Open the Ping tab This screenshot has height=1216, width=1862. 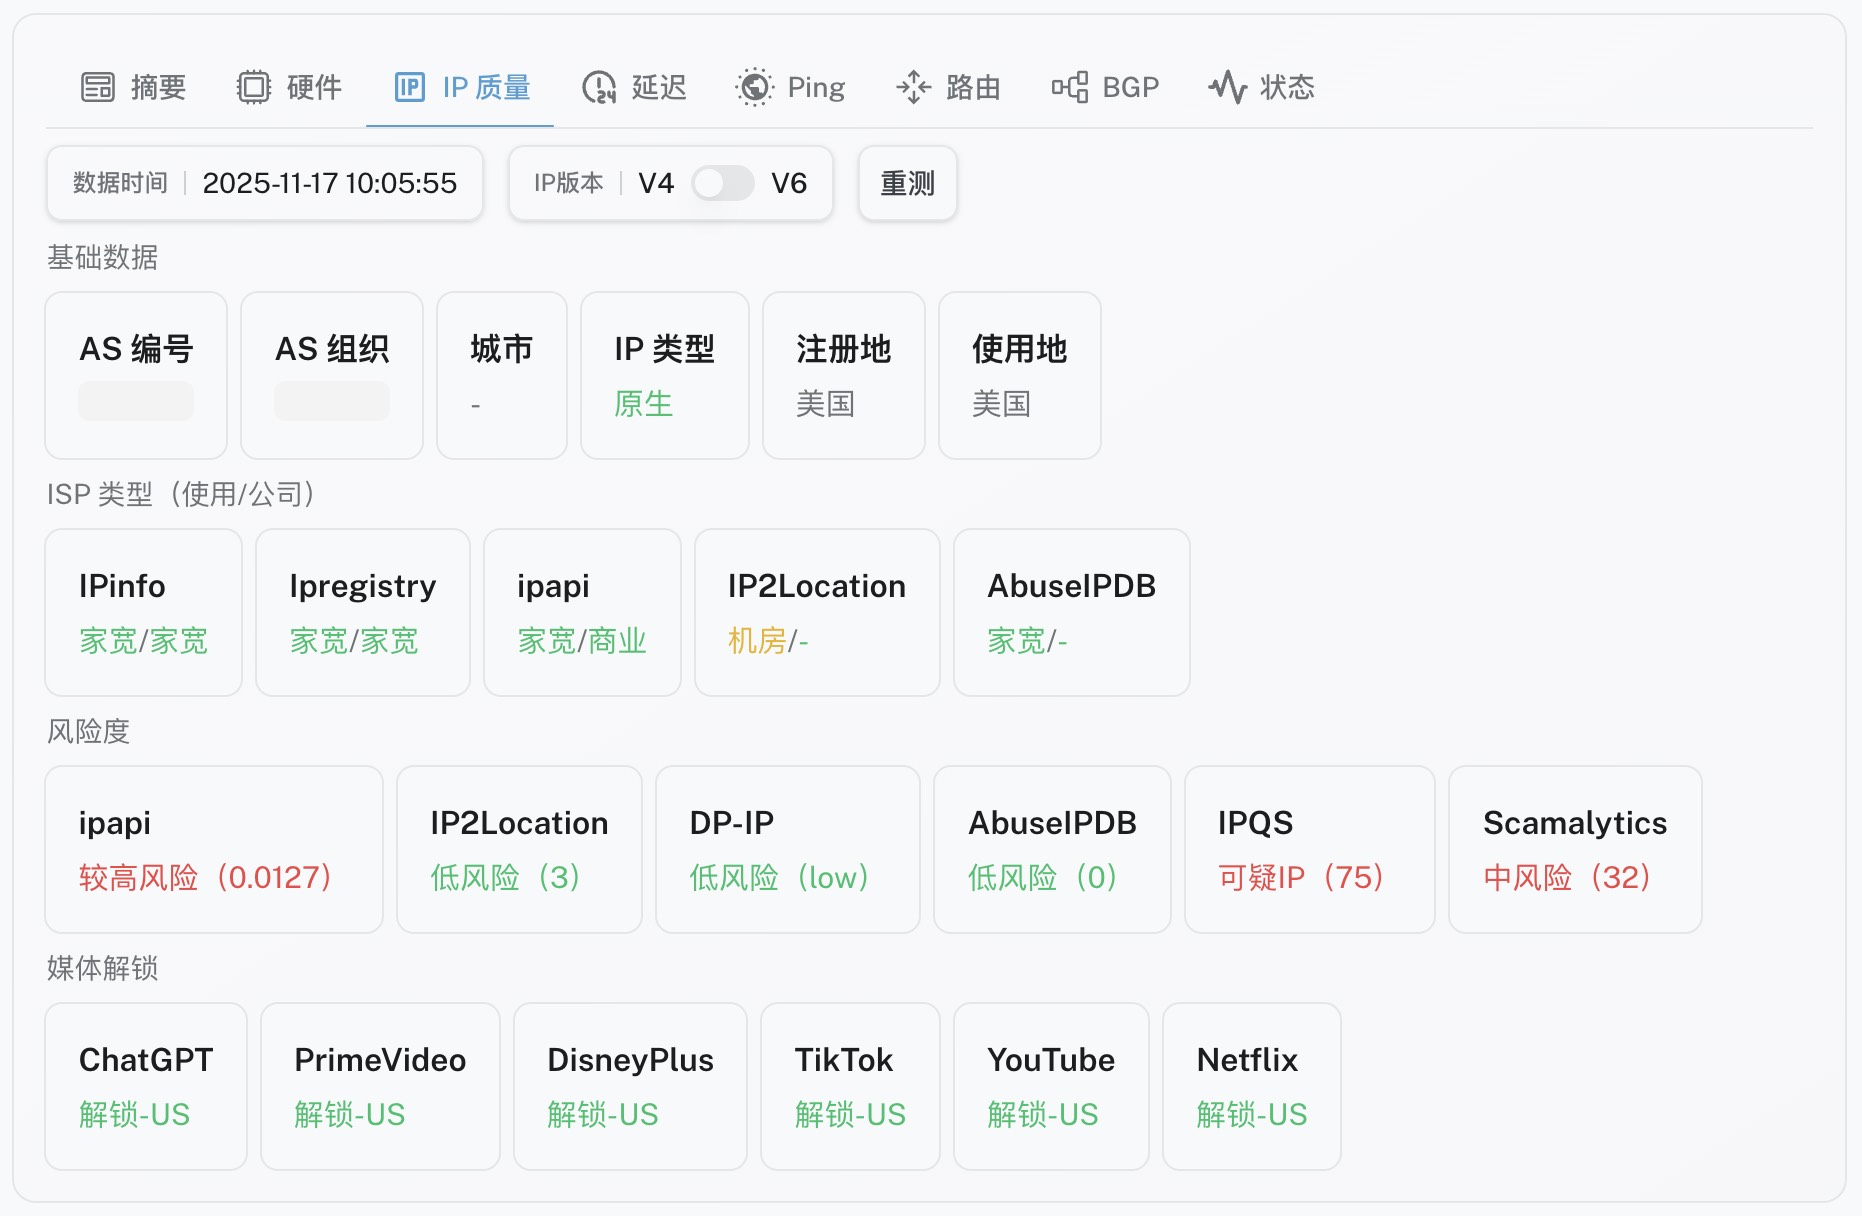point(815,88)
